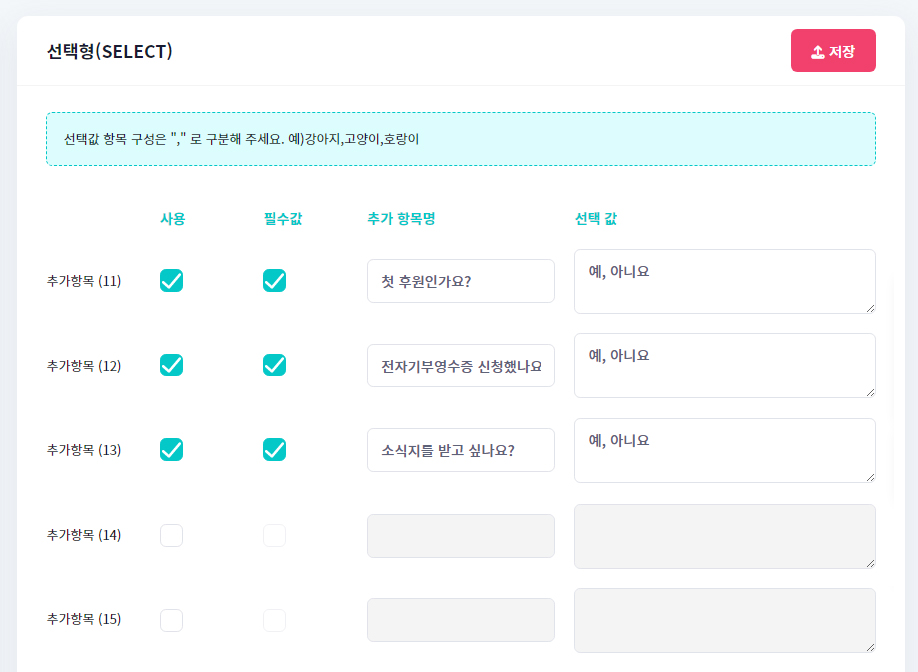Viewport: 918px width, 672px height.
Task: Disable 사용 for 추가항목 (13)
Action: 171,450
